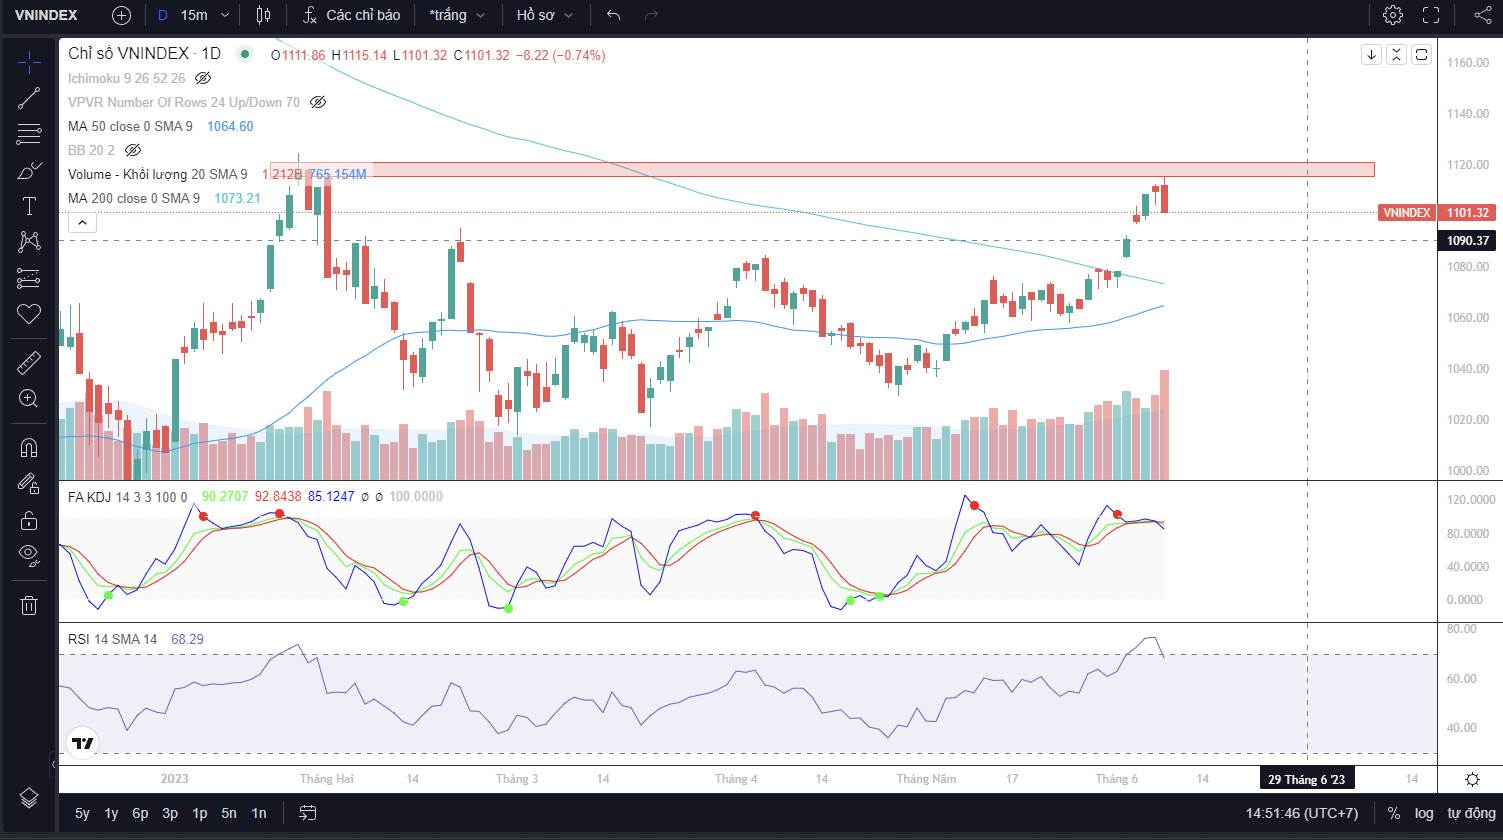1503x840 pixels.
Task: Click the 'FA KDJ 14 3 3 100 0' legend
Action: click(x=128, y=496)
